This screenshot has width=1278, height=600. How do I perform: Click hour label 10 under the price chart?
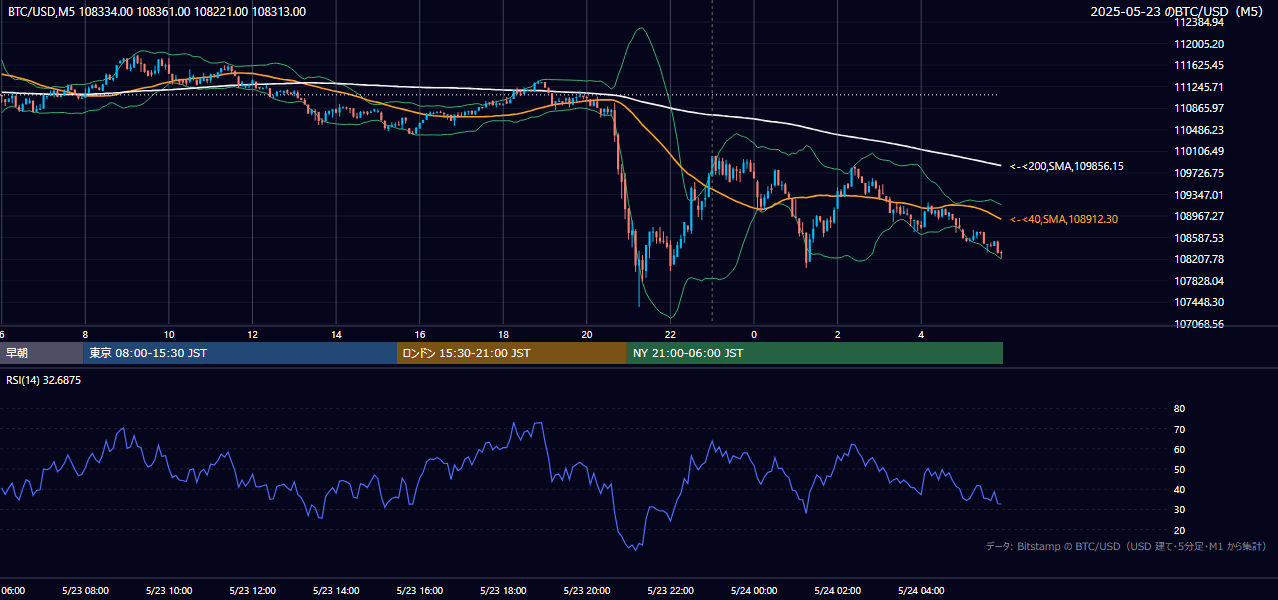(169, 334)
